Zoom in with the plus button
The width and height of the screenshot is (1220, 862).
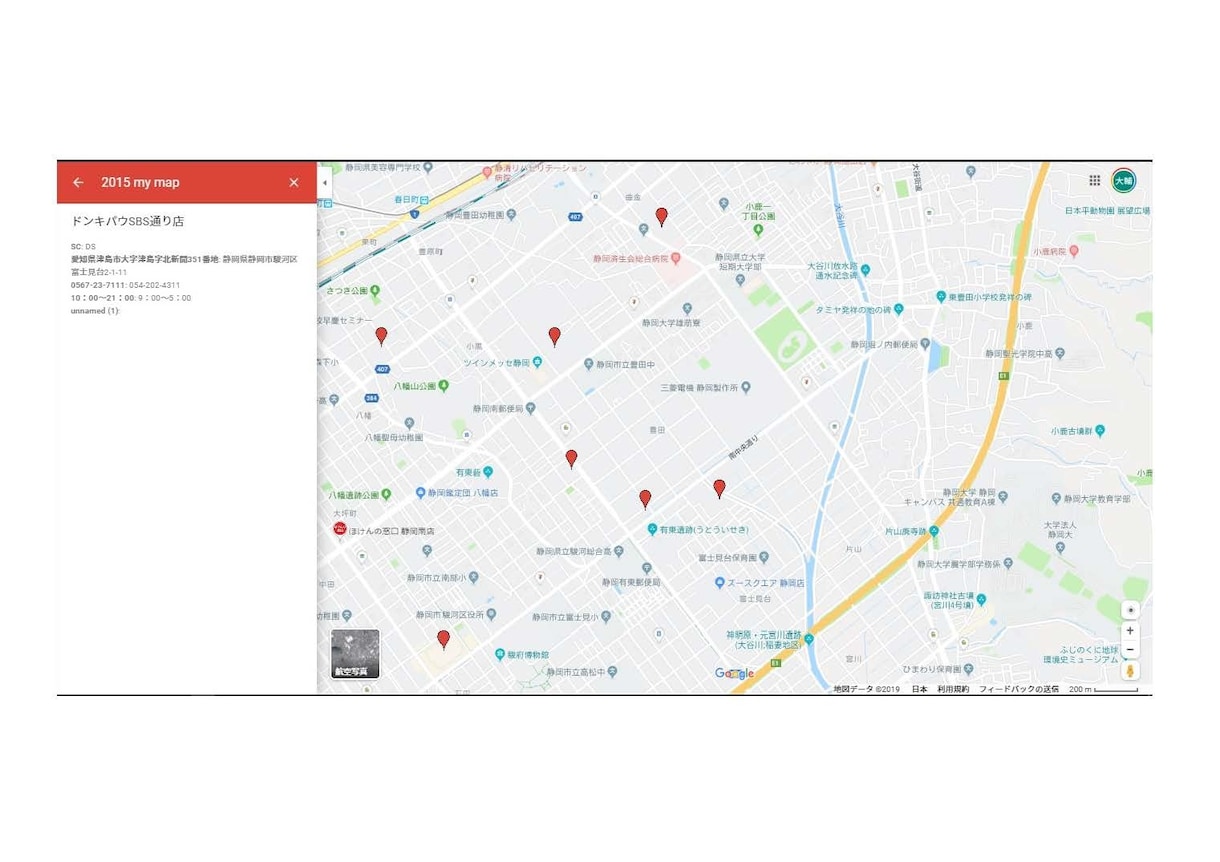pos(1130,631)
